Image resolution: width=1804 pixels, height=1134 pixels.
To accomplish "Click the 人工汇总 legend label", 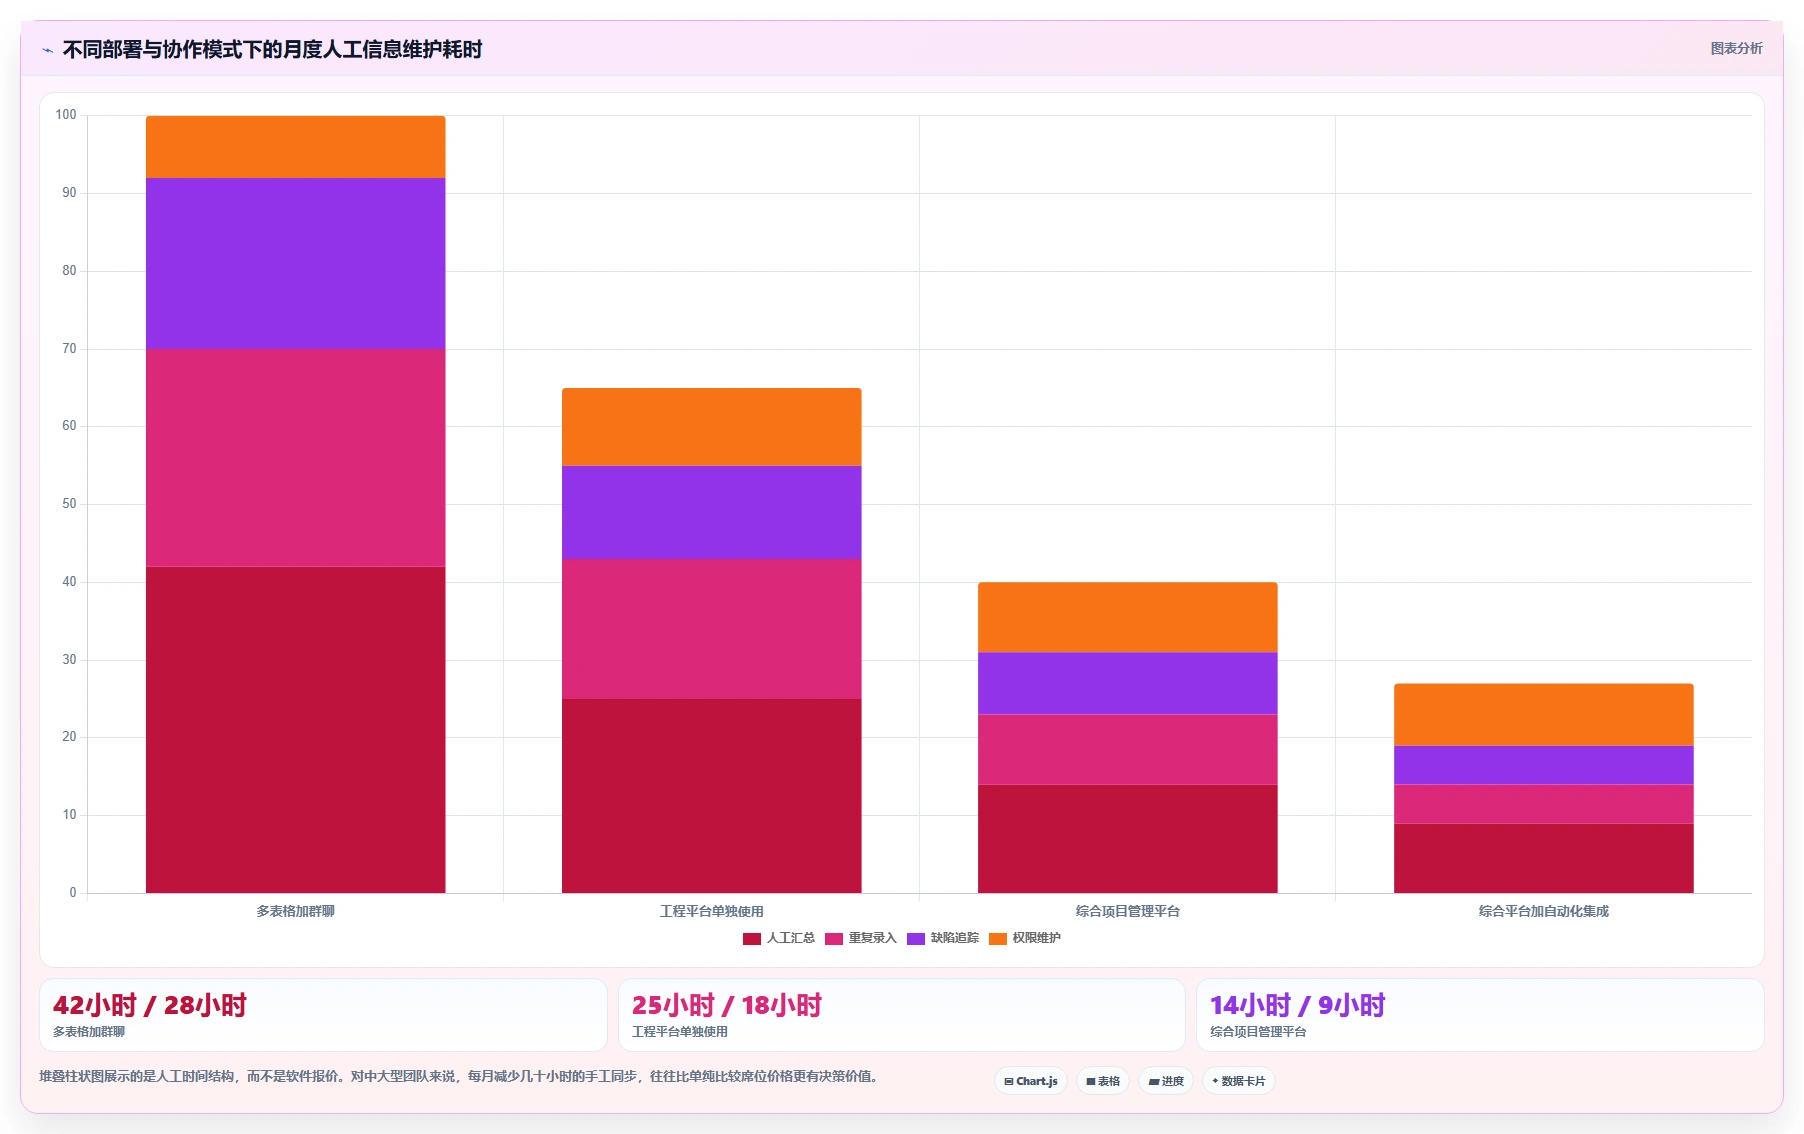I will [x=790, y=938].
